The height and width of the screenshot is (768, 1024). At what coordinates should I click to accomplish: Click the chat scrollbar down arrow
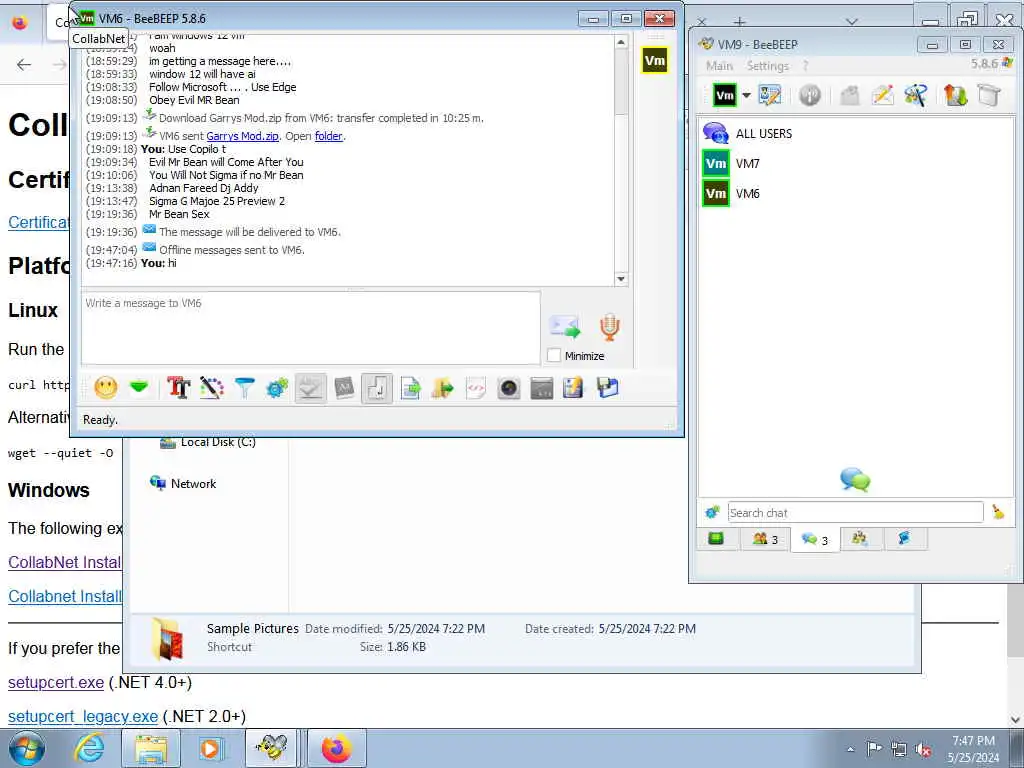click(x=621, y=279)
